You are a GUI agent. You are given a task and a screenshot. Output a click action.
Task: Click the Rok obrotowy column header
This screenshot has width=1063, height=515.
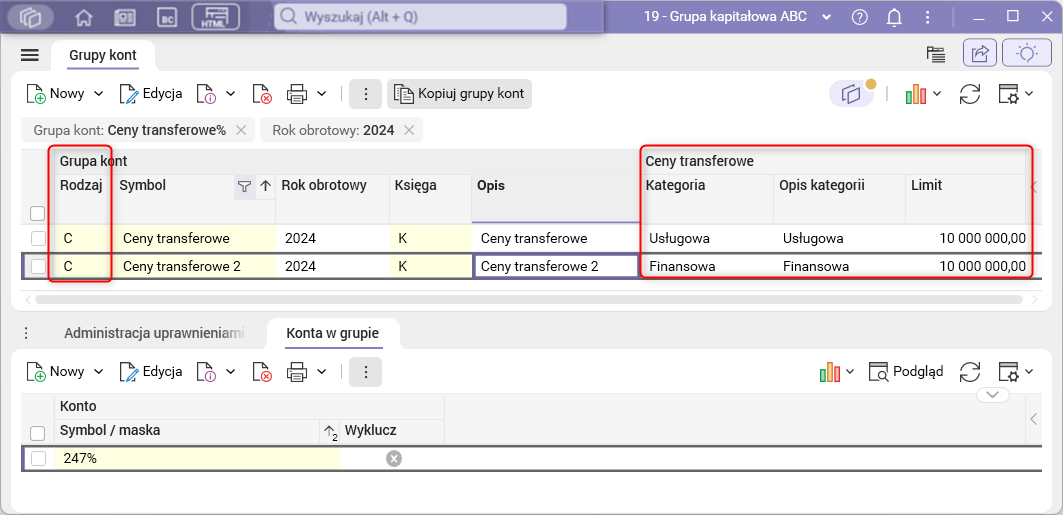pyautogui.click(x=332, y=199)
